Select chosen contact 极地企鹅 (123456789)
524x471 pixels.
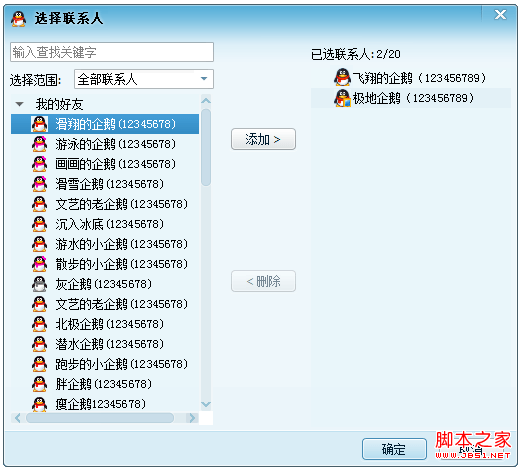pyautogui.click(x=413, y=98)
